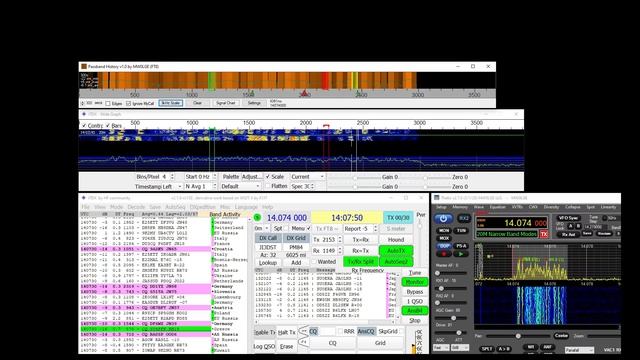Image resolution: width=640 pixels, height=360 pixels.
Task: Click the TUN button in Thetis
Action: 461,231
